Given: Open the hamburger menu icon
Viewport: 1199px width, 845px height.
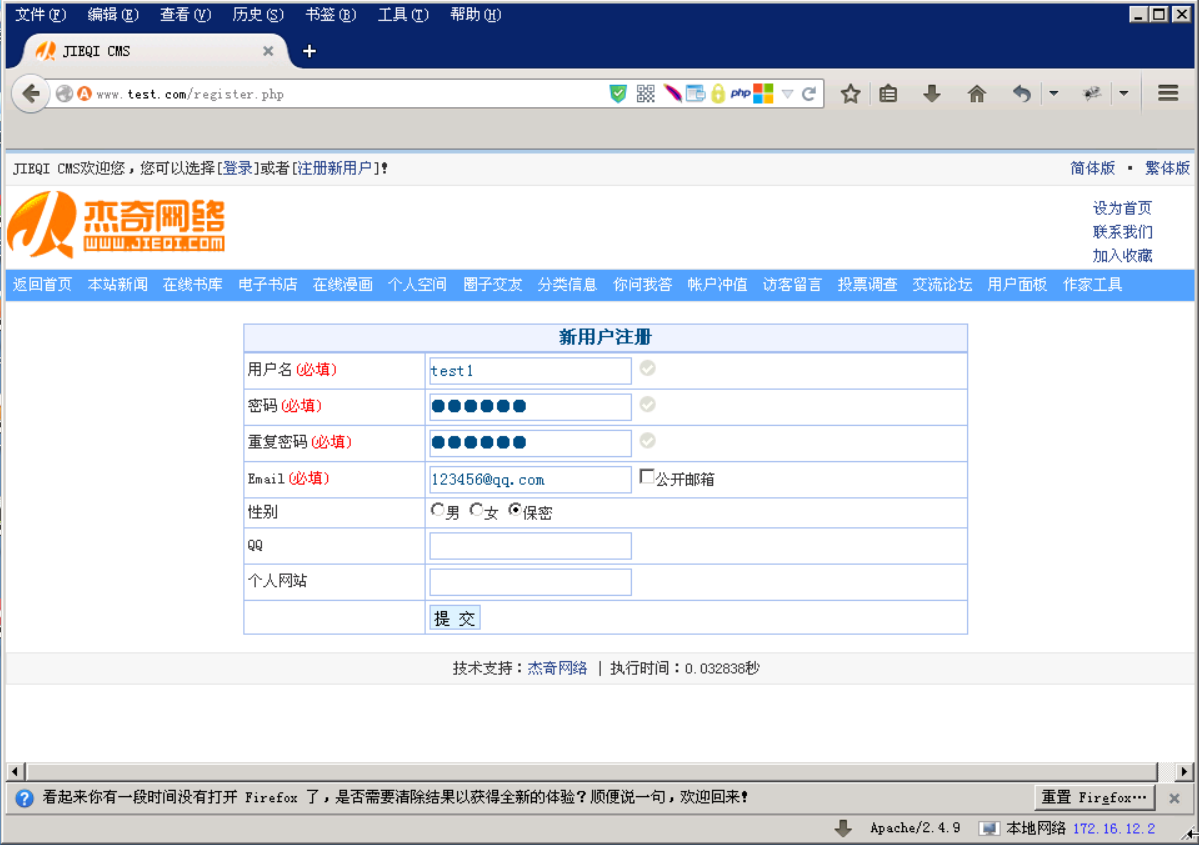Looking at the screenshot, I should pos(1168,93).
